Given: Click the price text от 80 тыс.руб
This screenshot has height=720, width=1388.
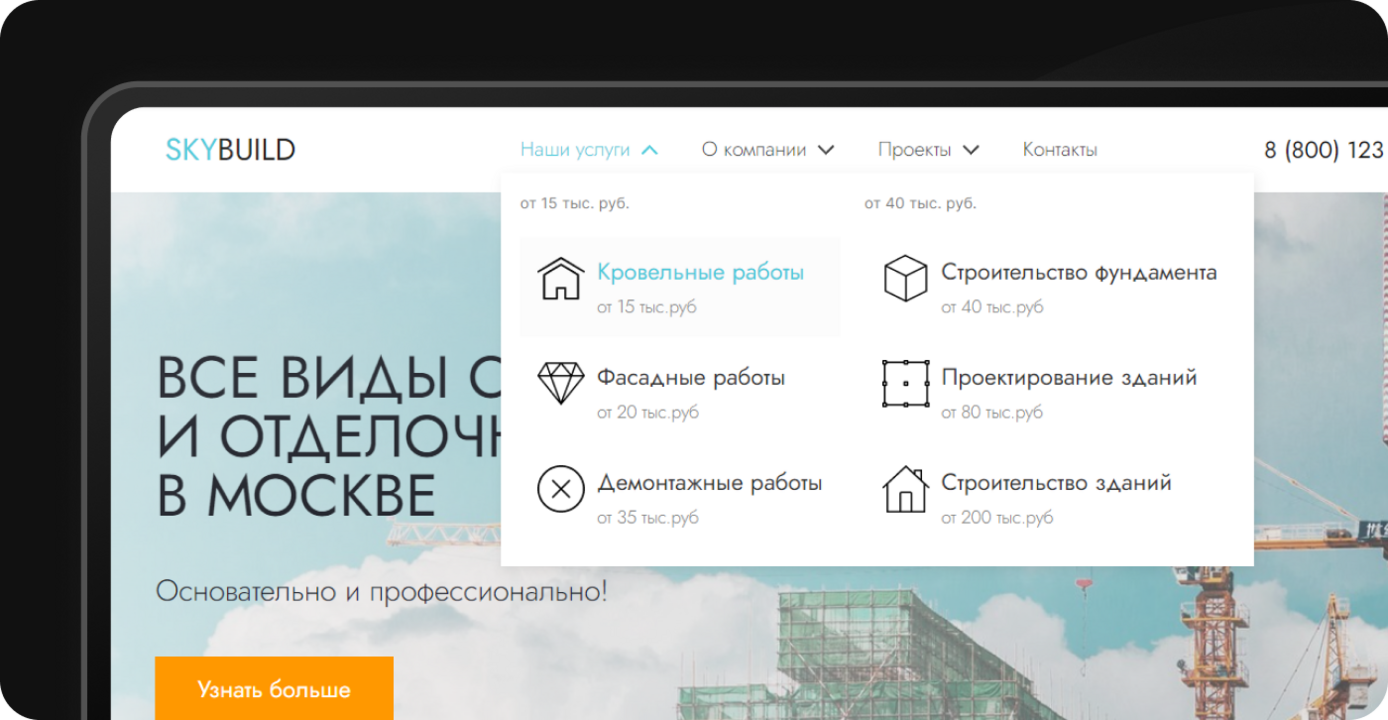Looking at the screenshot, I should click(992, 412).
